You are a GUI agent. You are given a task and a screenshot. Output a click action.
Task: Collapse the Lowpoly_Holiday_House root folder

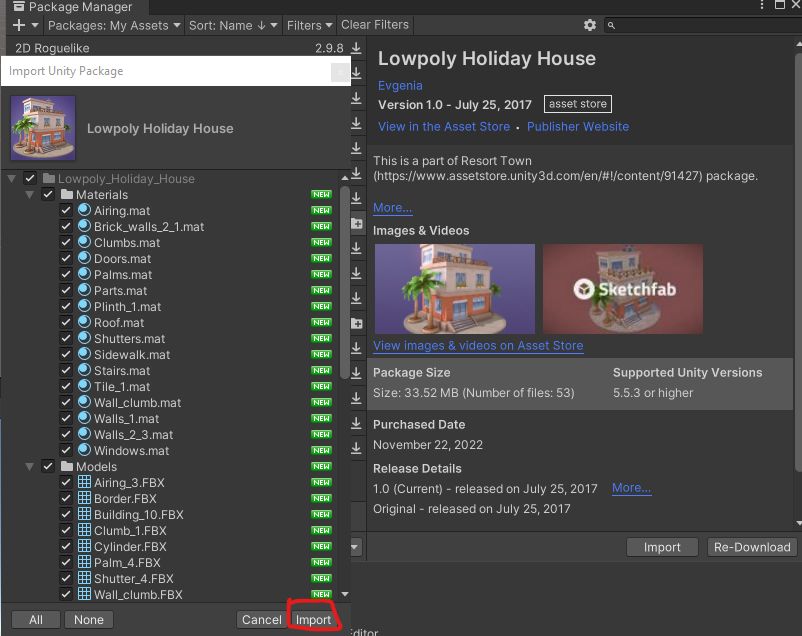point(11,179)
